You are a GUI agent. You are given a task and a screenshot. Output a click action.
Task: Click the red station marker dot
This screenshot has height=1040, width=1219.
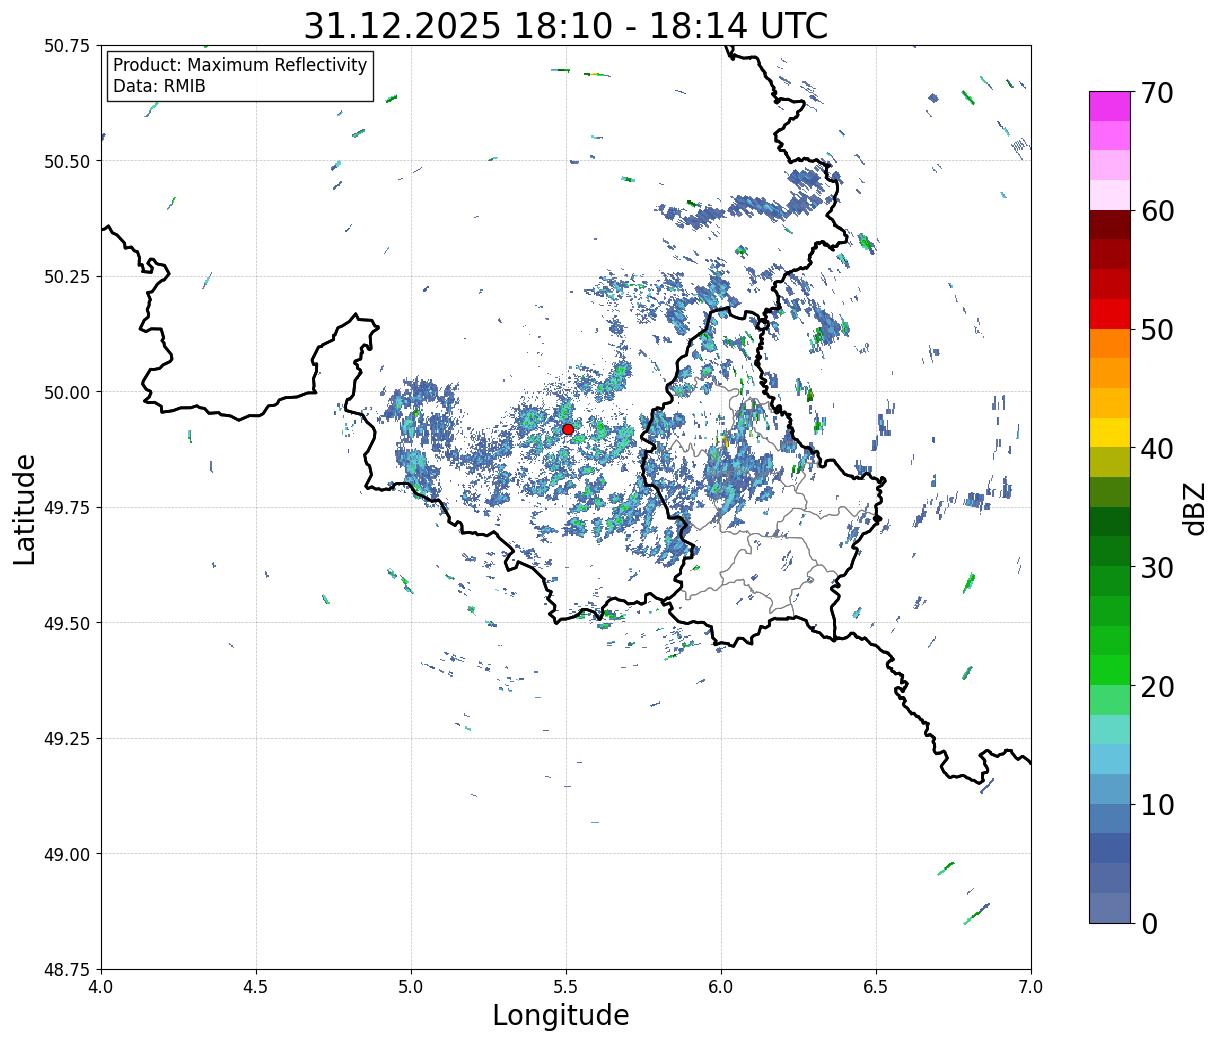[x=568, y=429]
